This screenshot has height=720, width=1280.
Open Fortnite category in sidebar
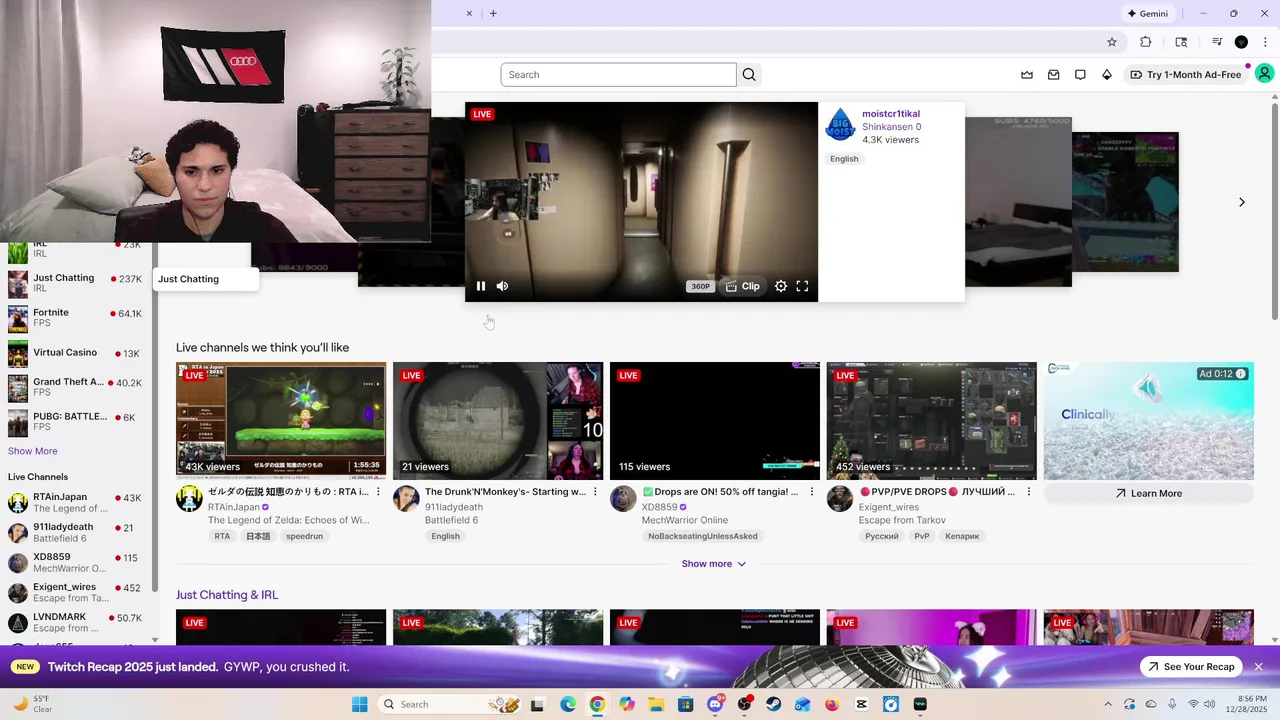pos(75,318)
